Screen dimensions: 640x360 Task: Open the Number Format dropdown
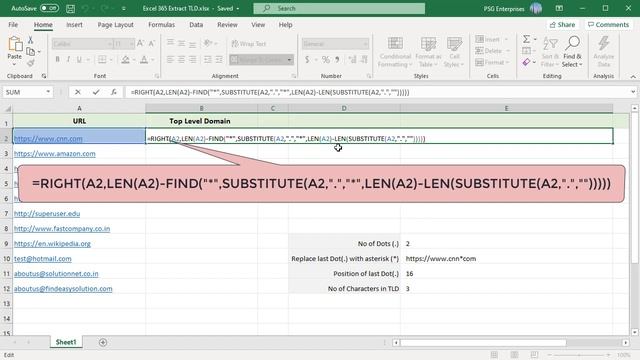[x=365, y=44]
